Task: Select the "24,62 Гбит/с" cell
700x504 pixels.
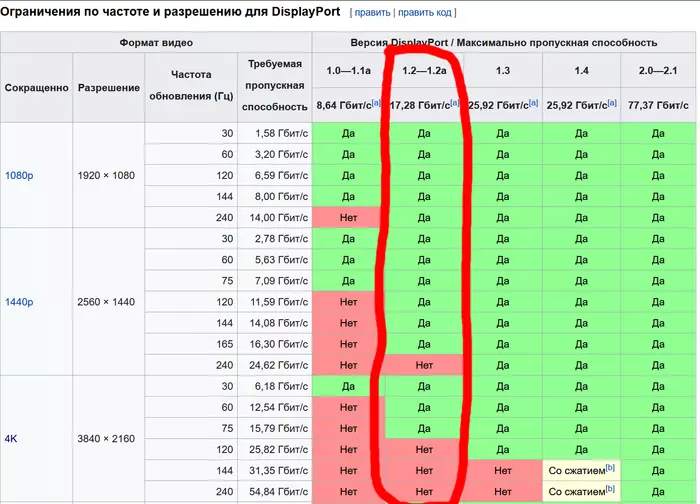Action: [275, 365]
